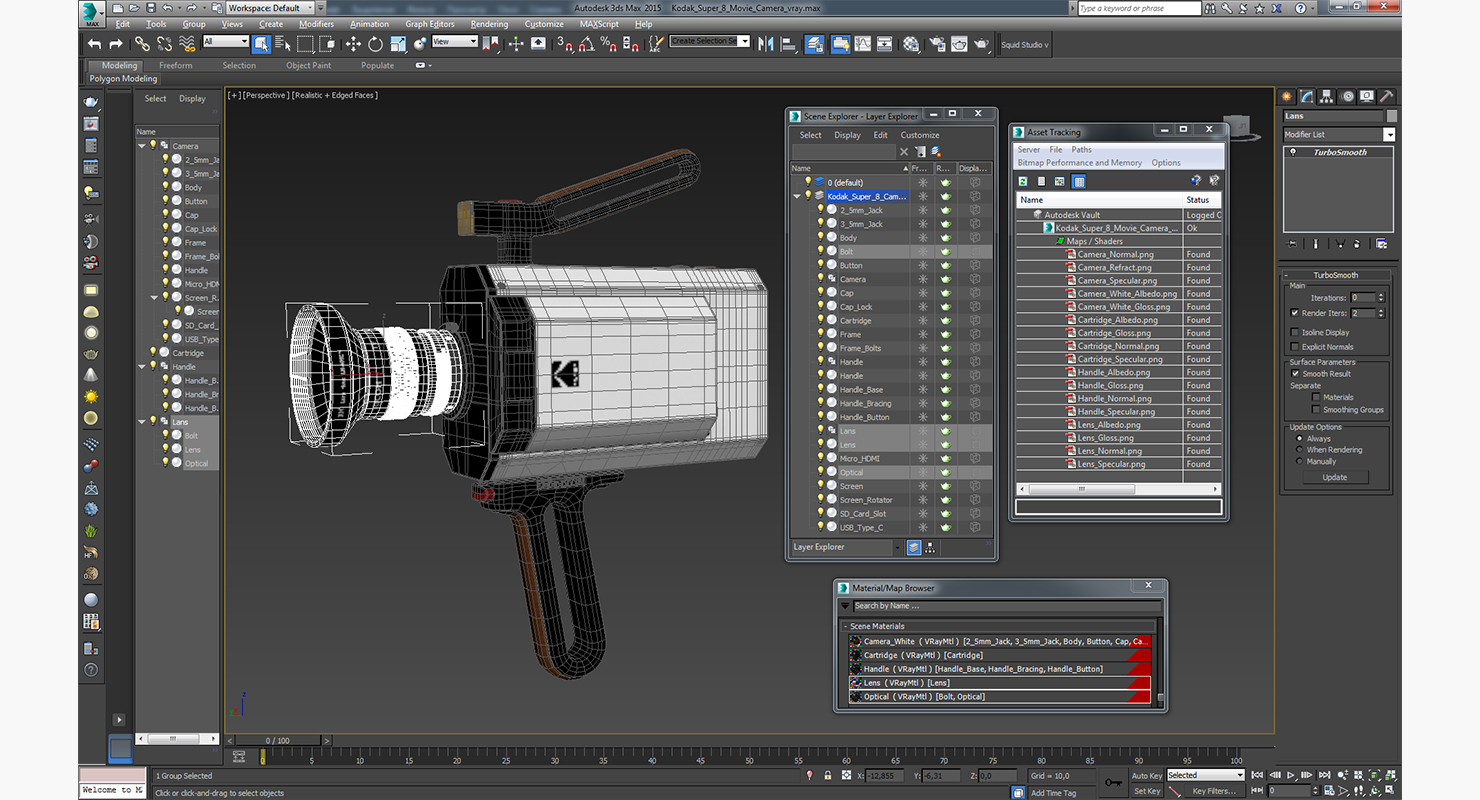Open the Utilities hammer panel tab
The image size is (1480, 800).
pyautogui.click(x=1386, y=96)
